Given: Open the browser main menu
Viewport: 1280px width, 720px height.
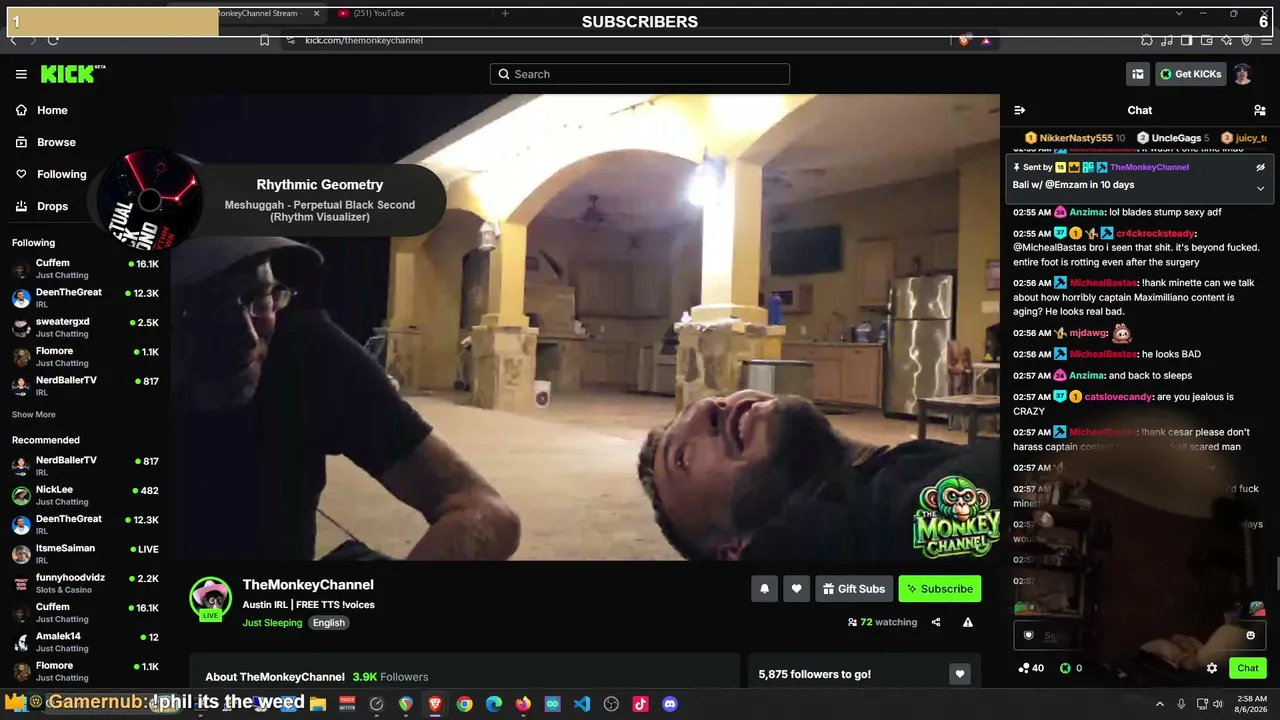Looking at the screenshot, I should click(x=1266, y=40).
